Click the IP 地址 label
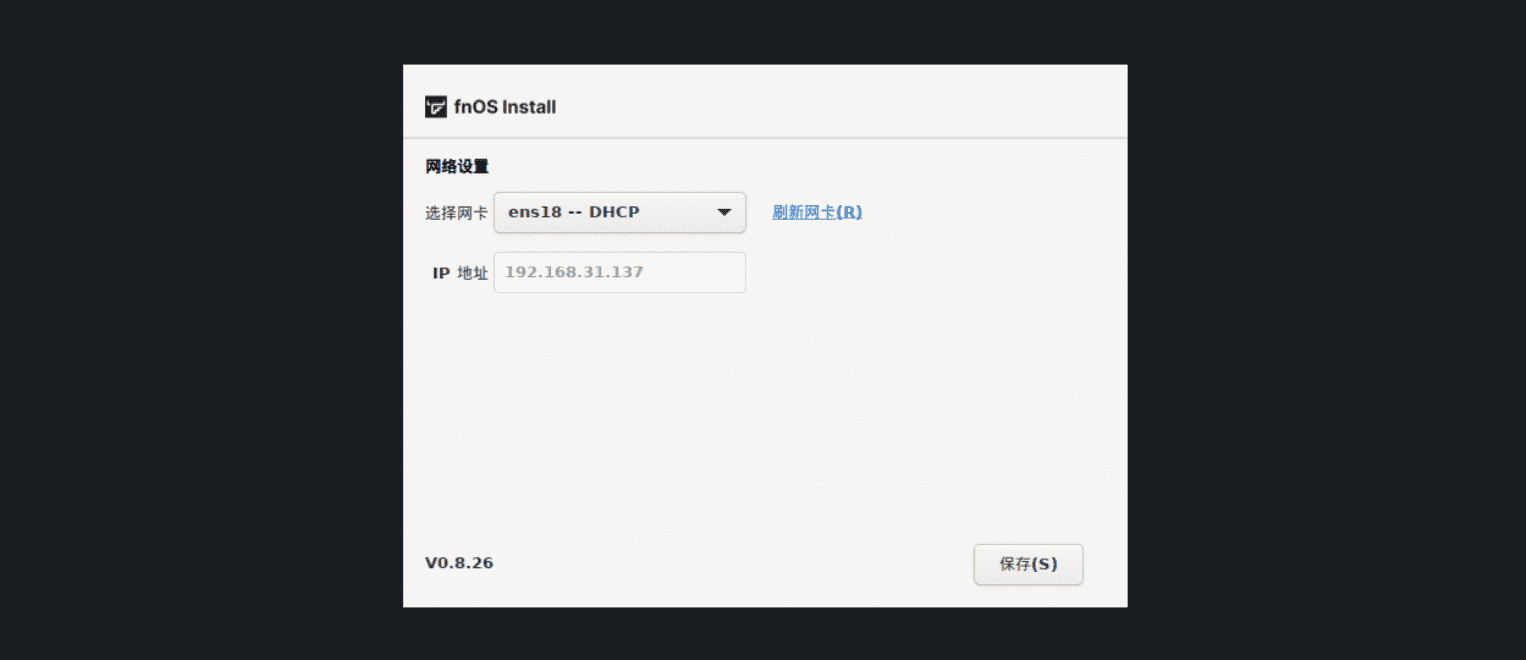 click(460, 273)
